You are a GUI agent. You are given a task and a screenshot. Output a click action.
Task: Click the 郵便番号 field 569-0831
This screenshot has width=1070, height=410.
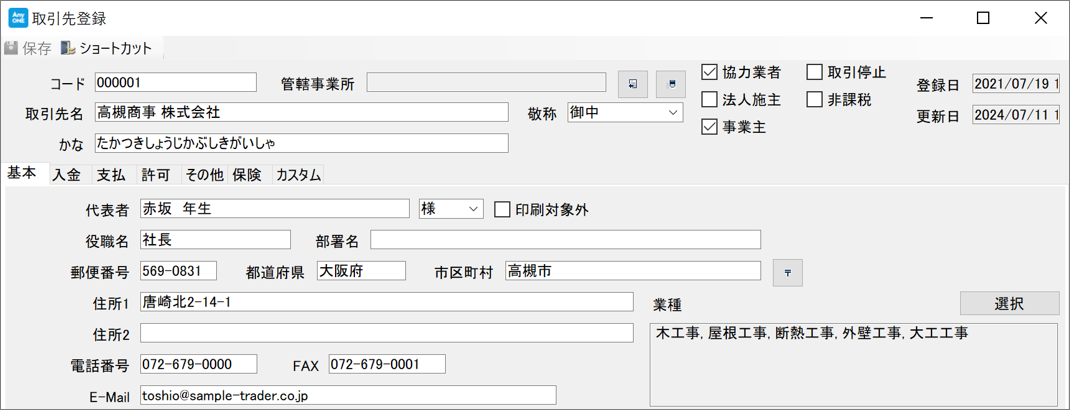(178, 270)
